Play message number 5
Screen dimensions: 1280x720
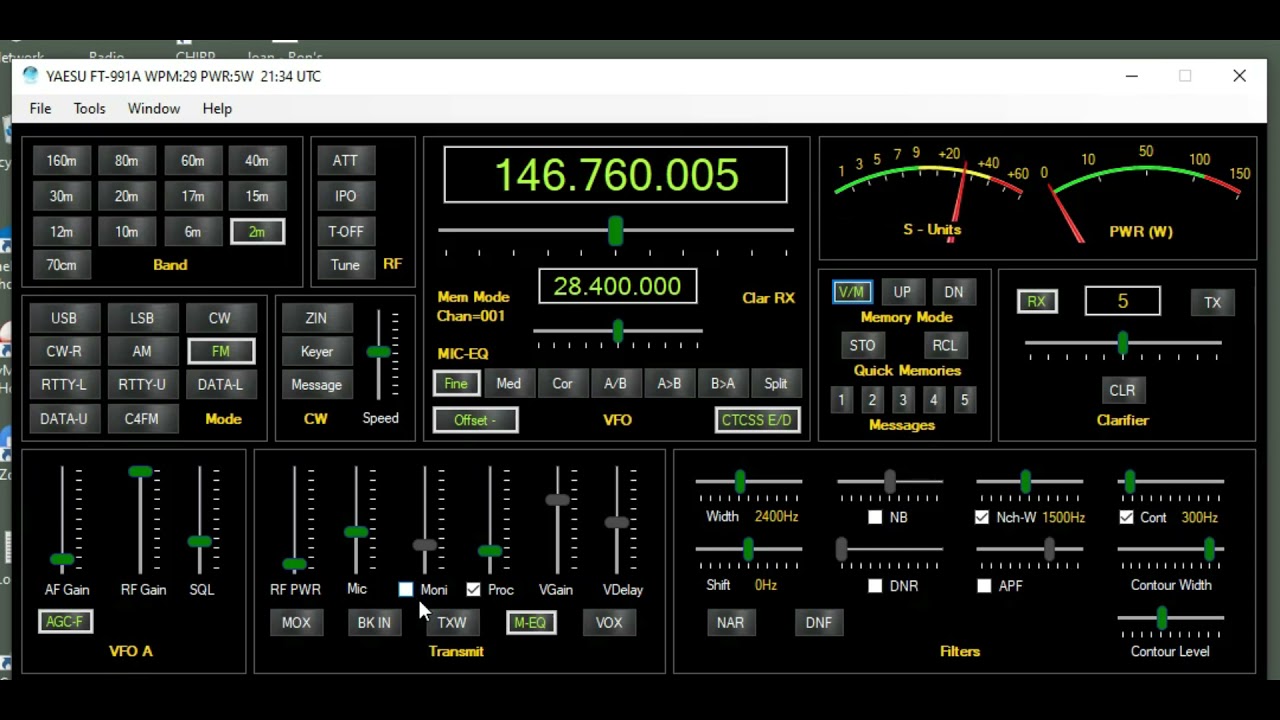pyautogui.click(x=965, y=400)
